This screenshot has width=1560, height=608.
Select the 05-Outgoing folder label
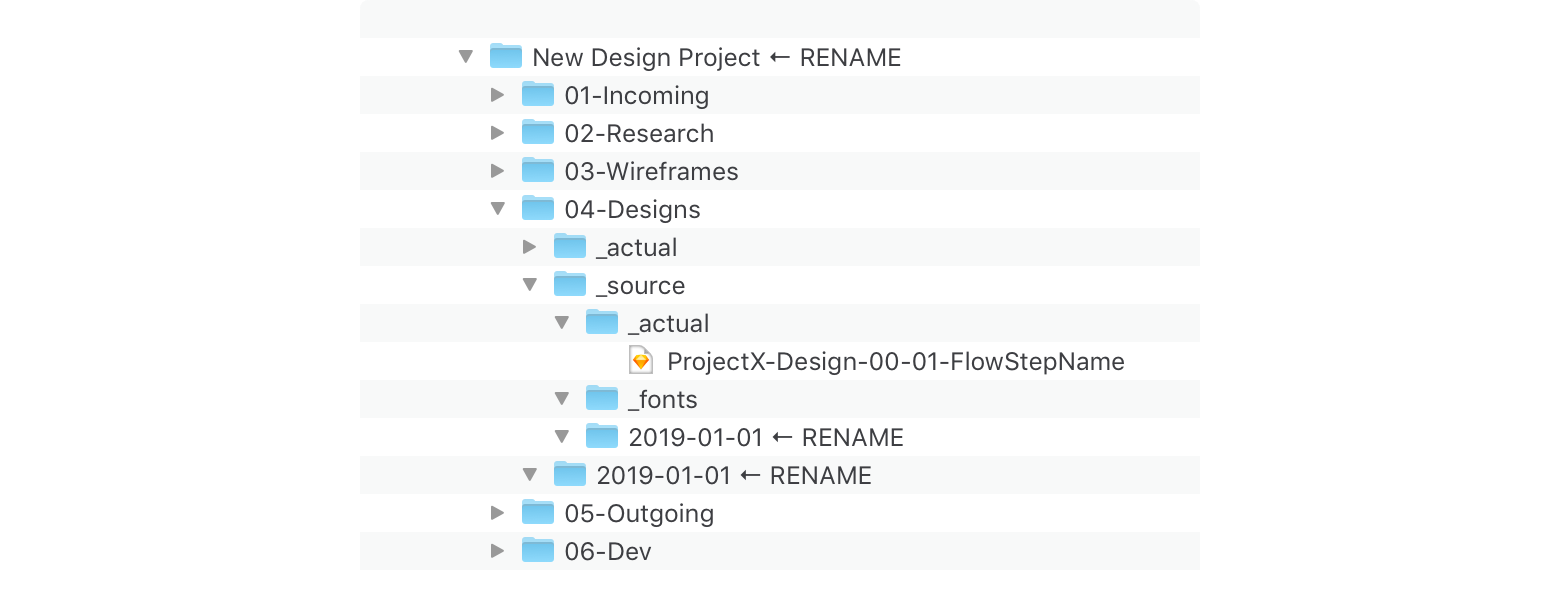coord(639,513)
